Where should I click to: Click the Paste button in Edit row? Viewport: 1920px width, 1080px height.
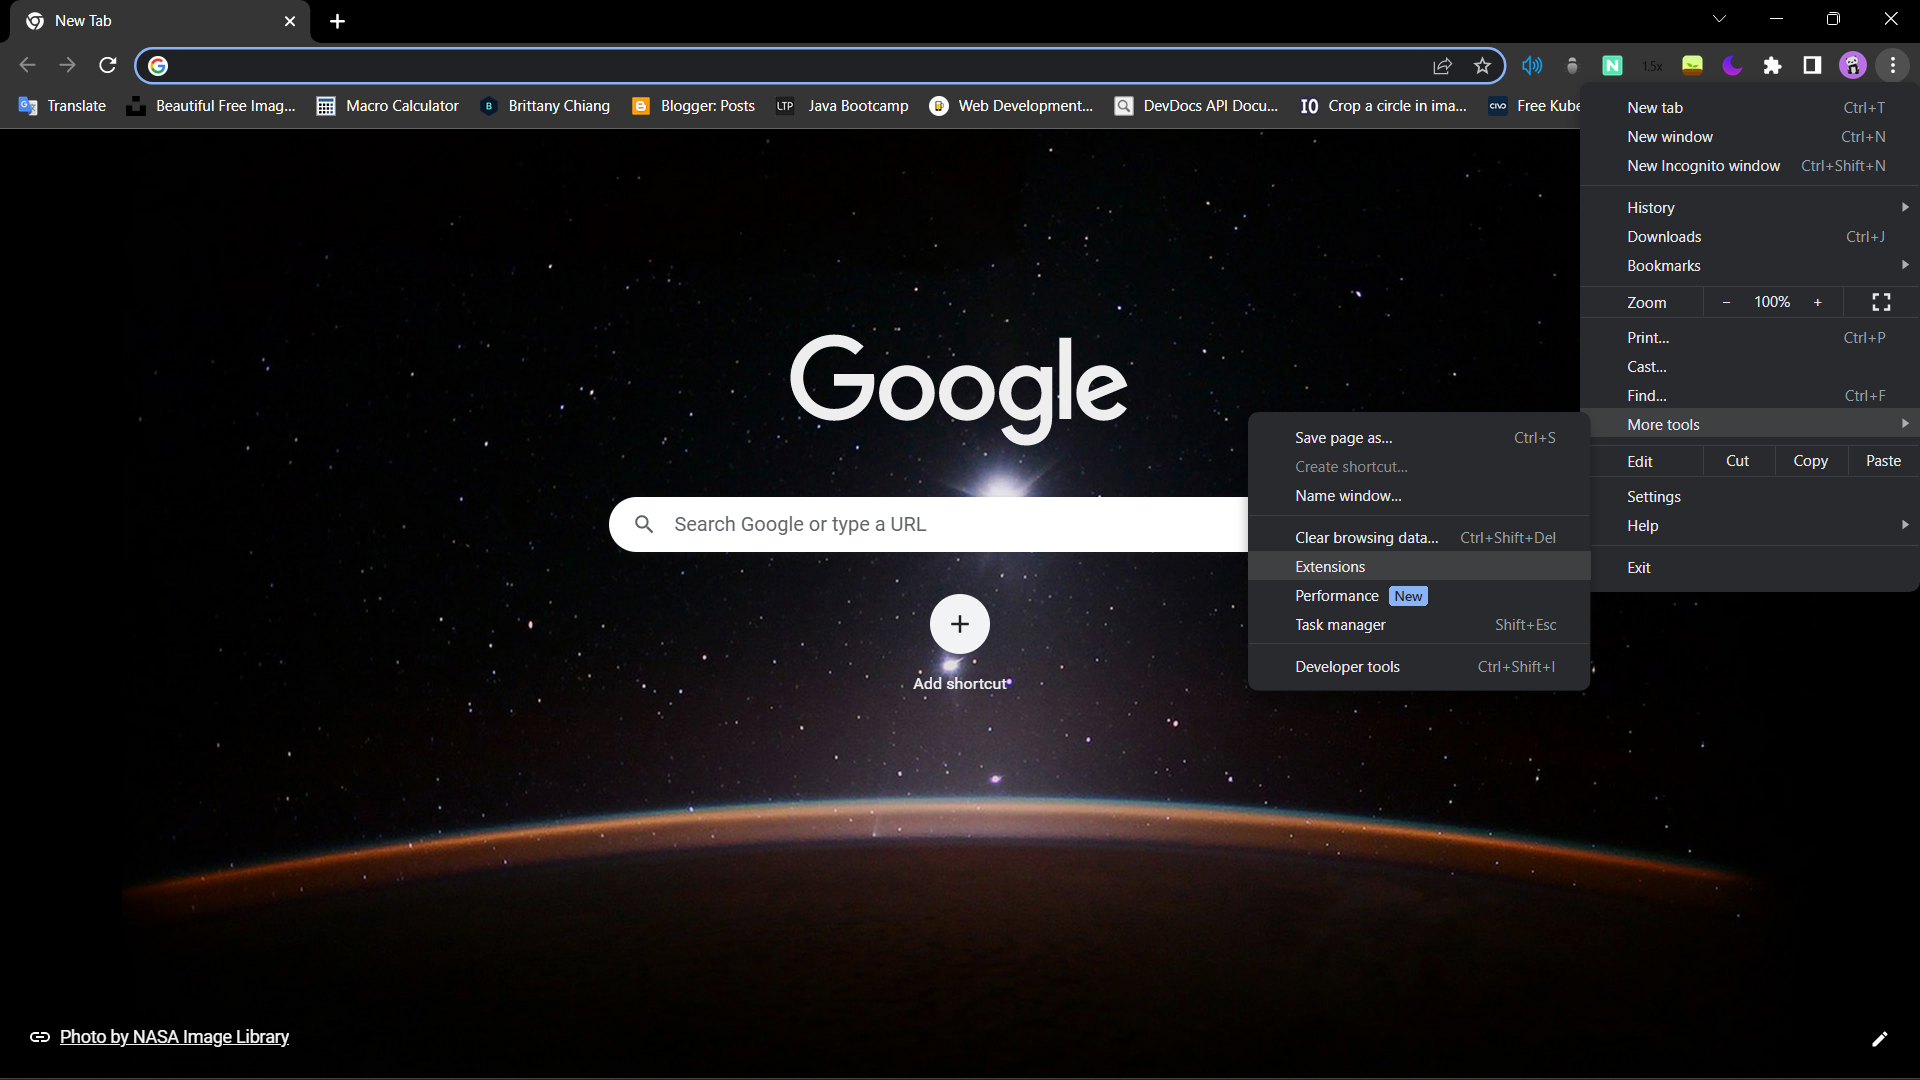pos(1883,461)
